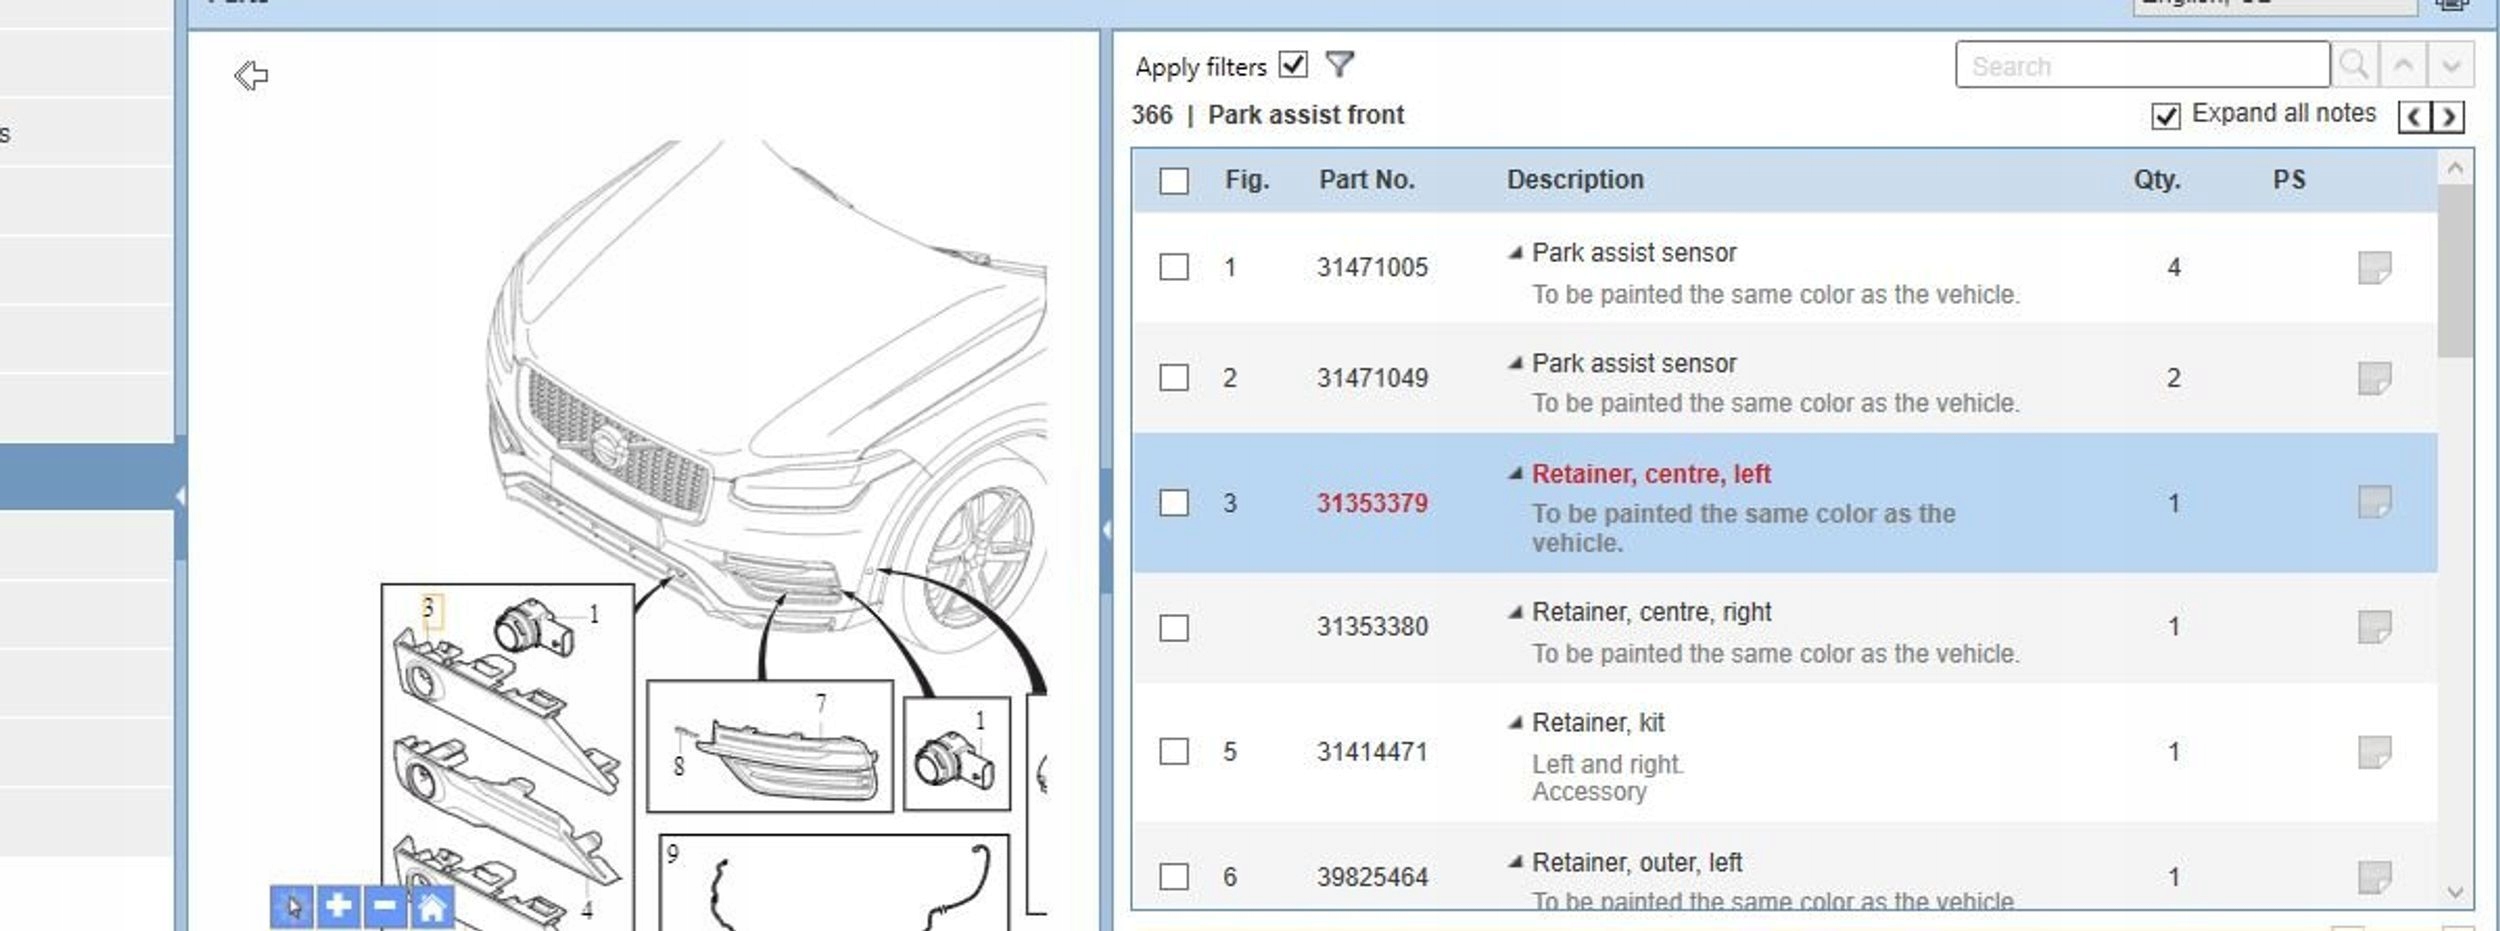Check the box for part 31471005
The height and width of the screenshot is (931, 2500).
(1174, 267)
